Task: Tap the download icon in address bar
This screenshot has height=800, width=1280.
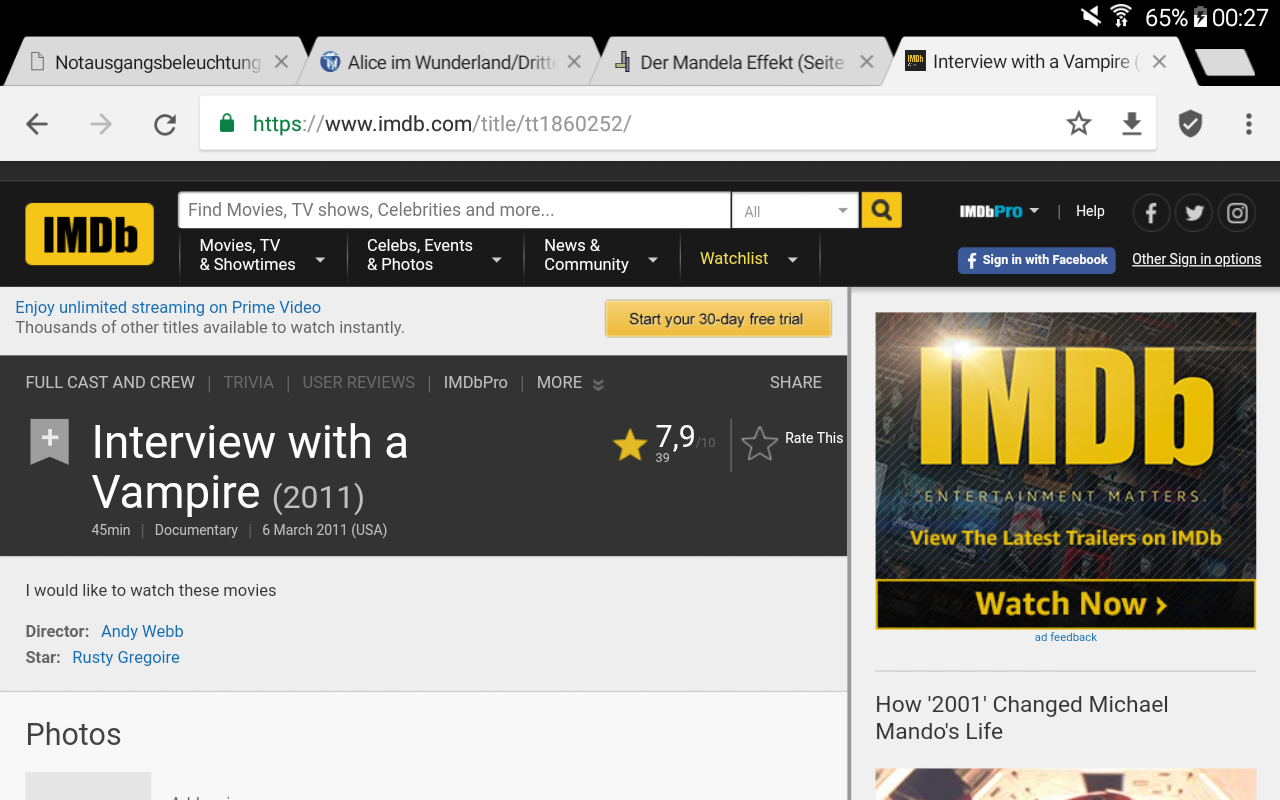Action: (1132, 123)
